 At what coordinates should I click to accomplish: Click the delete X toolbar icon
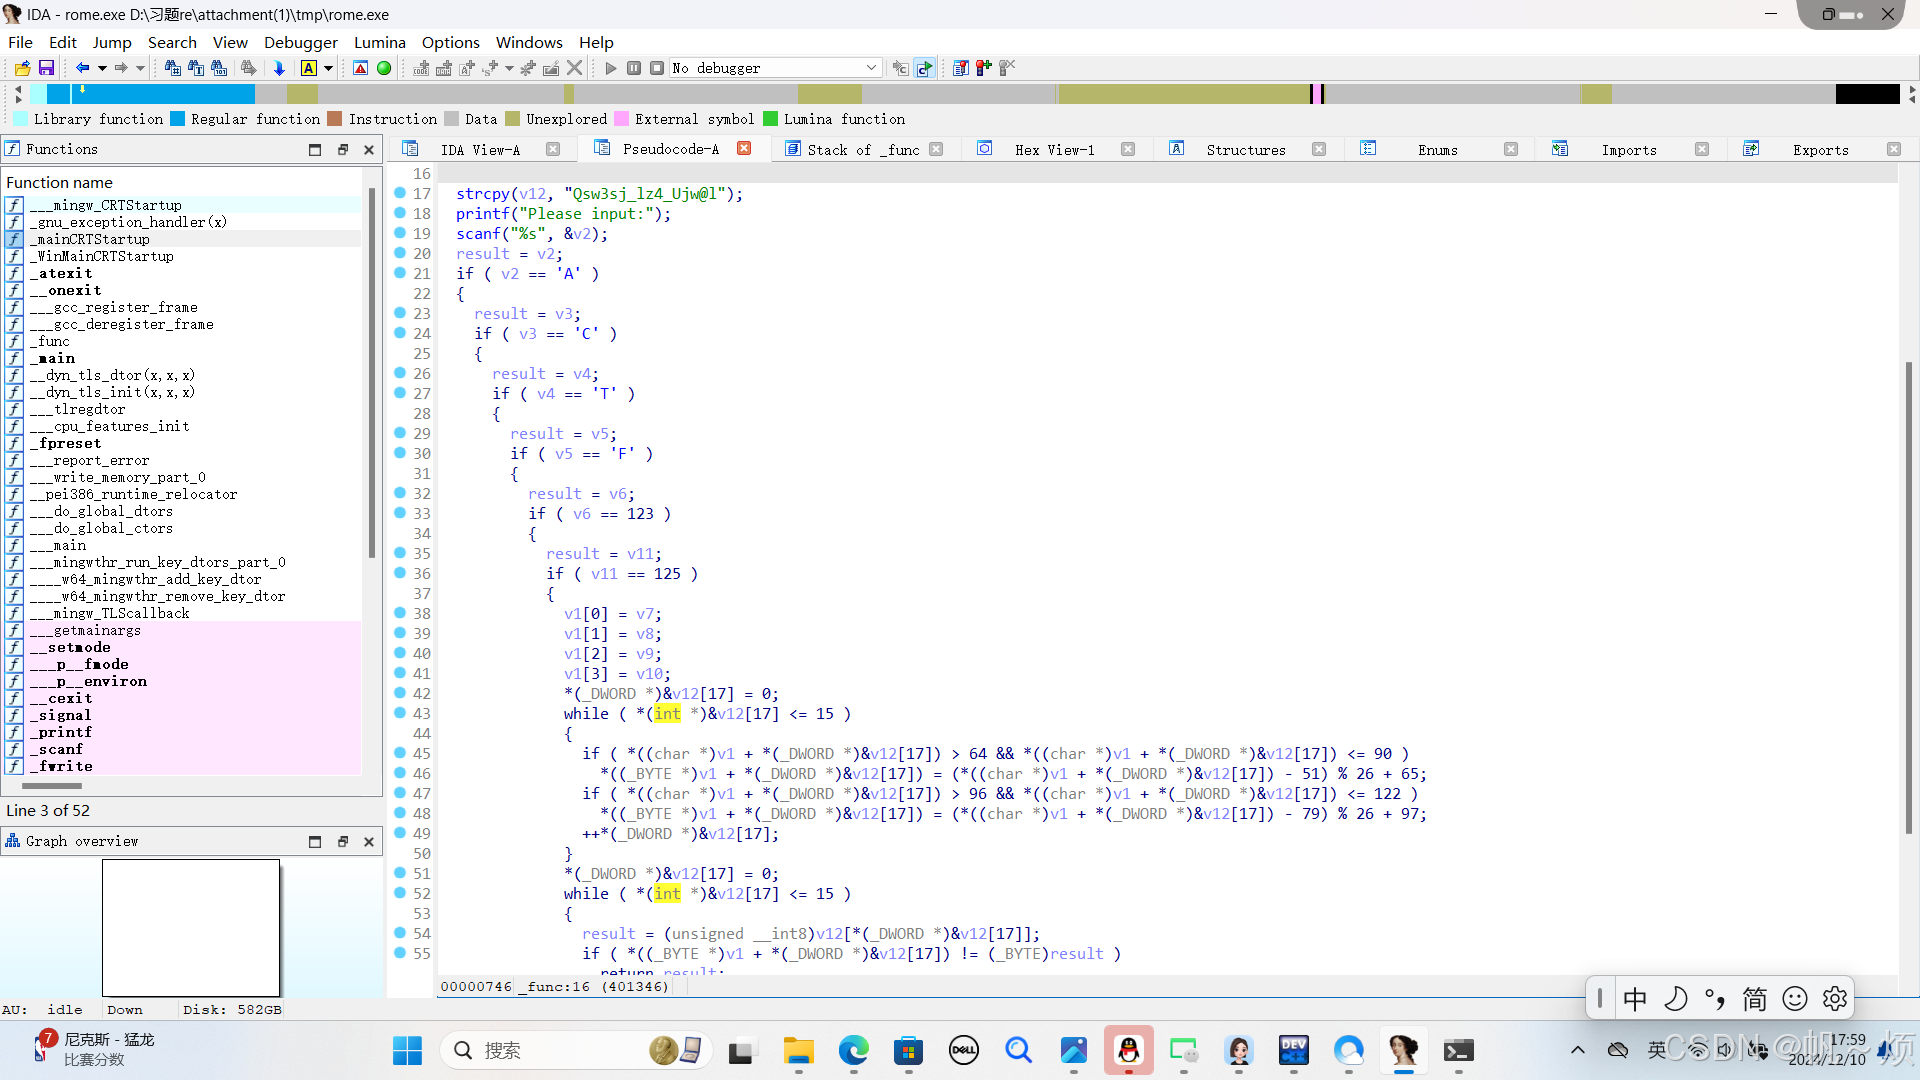pyautogui.click(x=574, y=68)
